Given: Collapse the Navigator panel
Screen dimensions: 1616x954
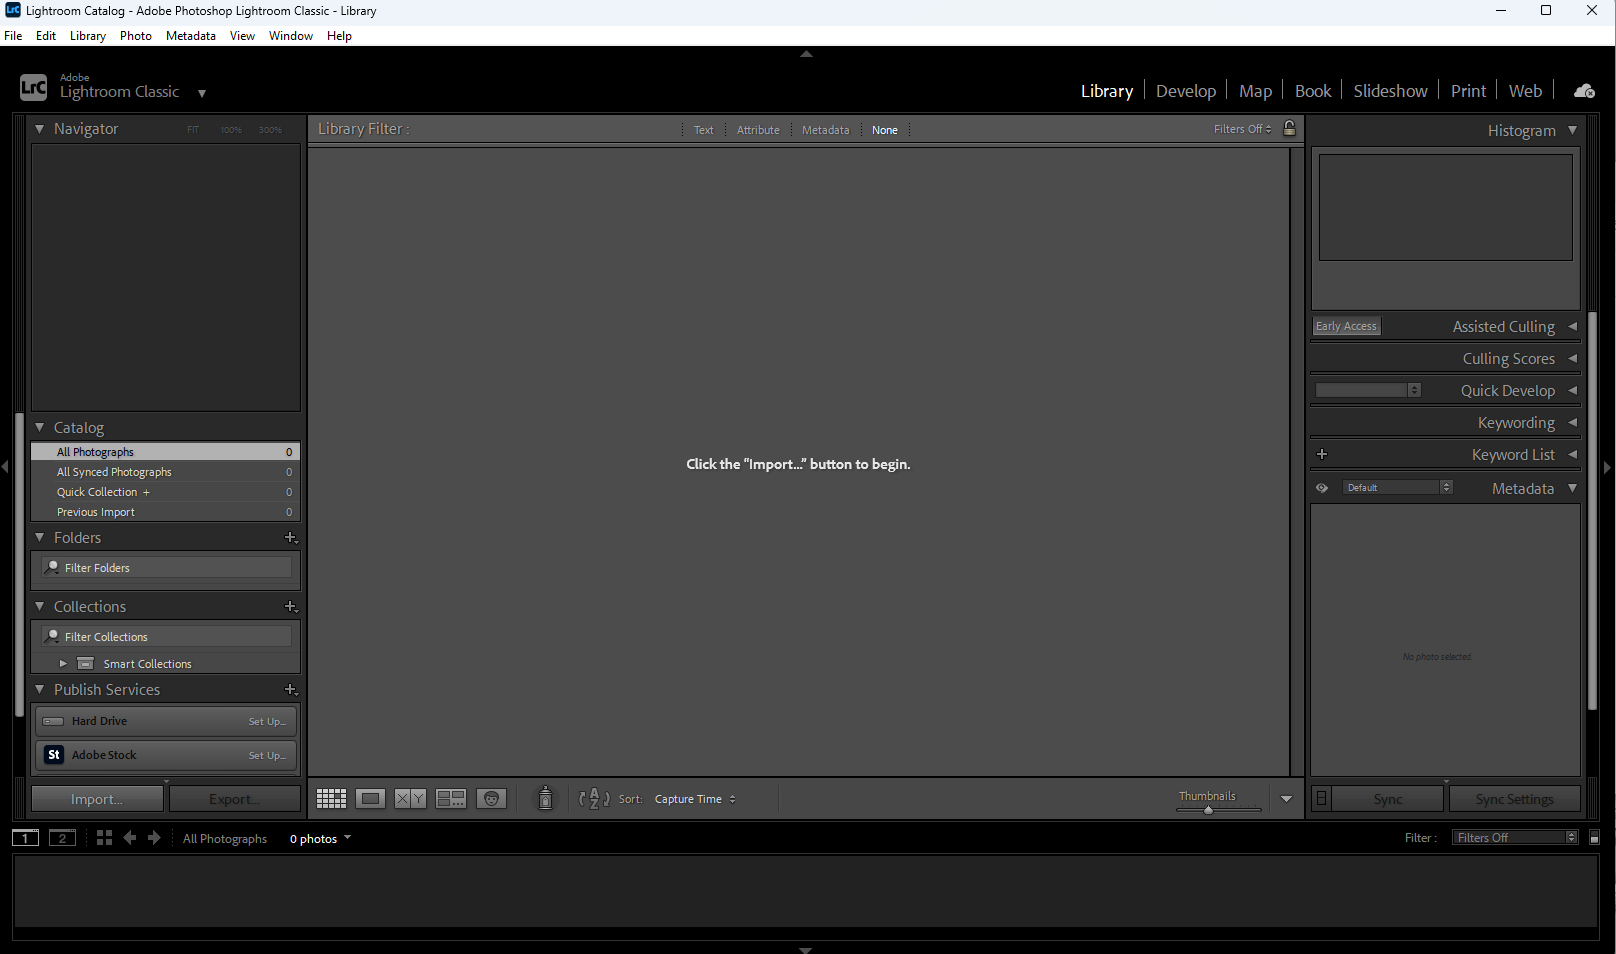Looking at the screenshot, I should 40,128.
